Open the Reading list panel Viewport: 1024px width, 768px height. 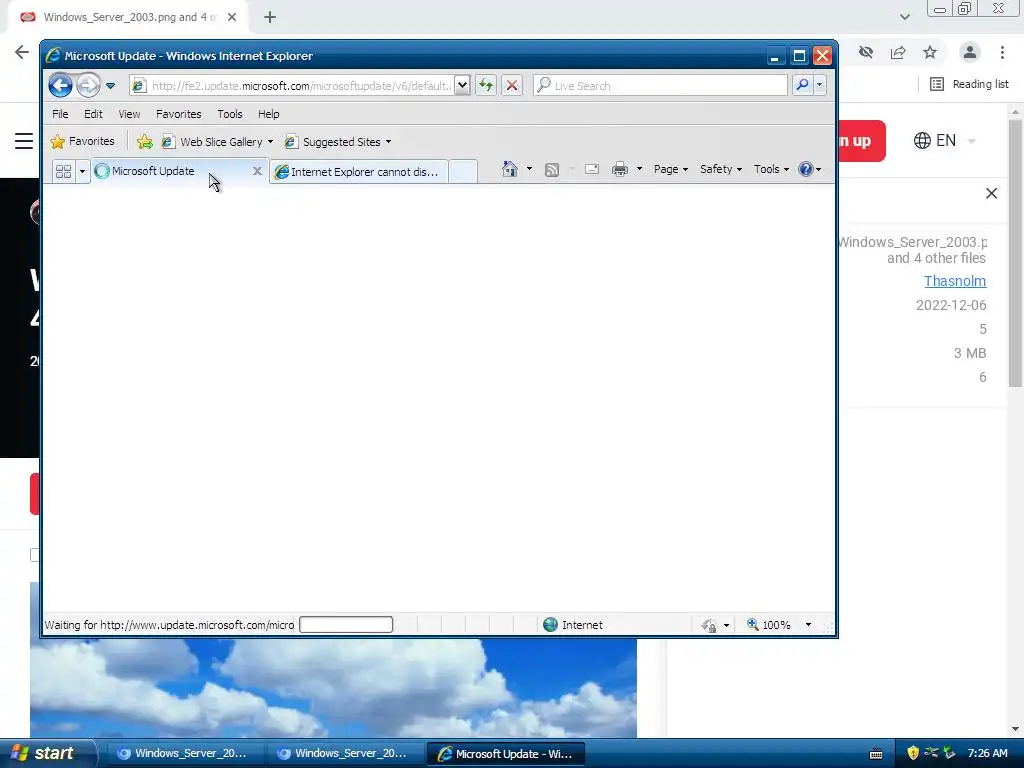[969, 84]
